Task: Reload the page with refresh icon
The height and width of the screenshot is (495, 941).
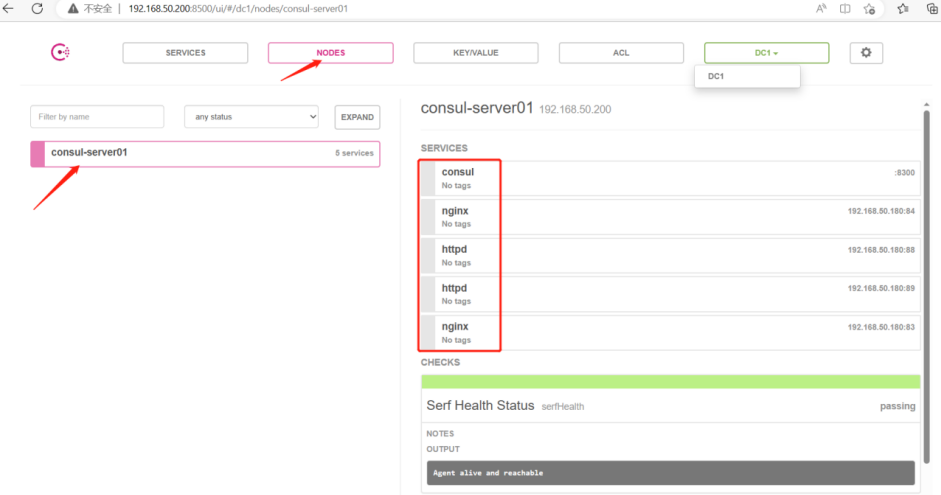Action: (37, 8)
